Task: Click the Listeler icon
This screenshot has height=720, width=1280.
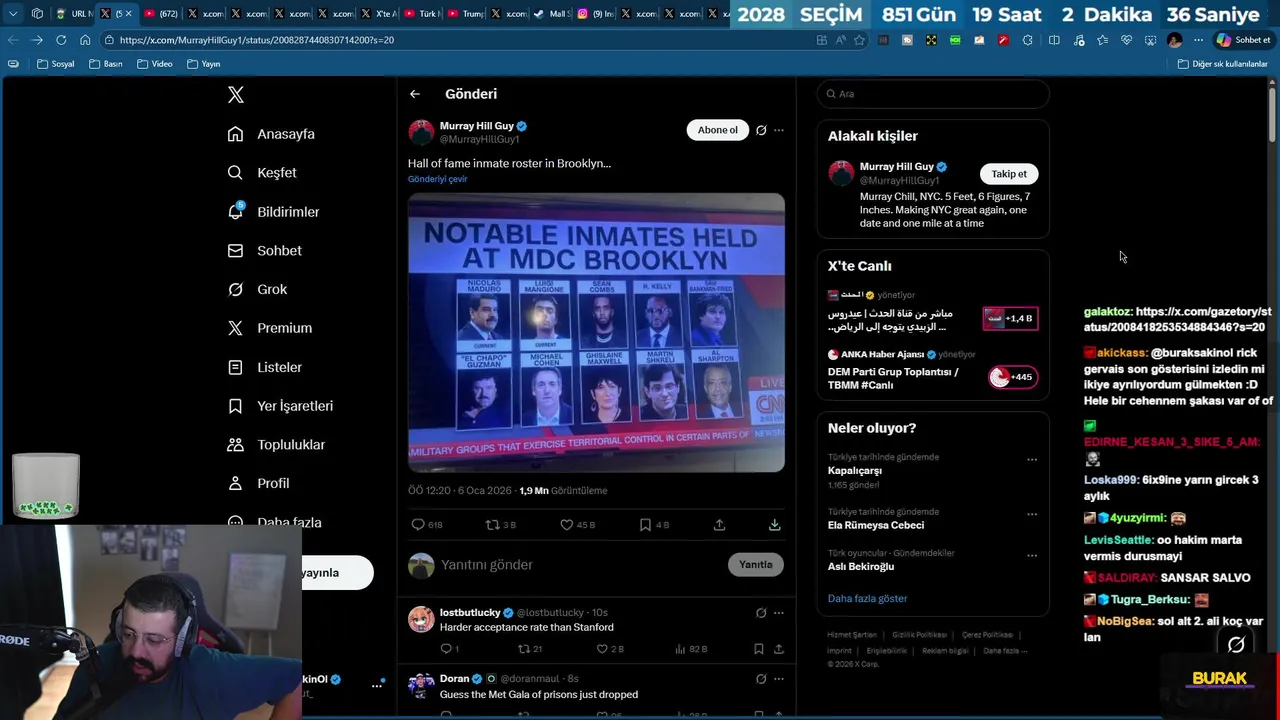Action: (x=235, y=367)
